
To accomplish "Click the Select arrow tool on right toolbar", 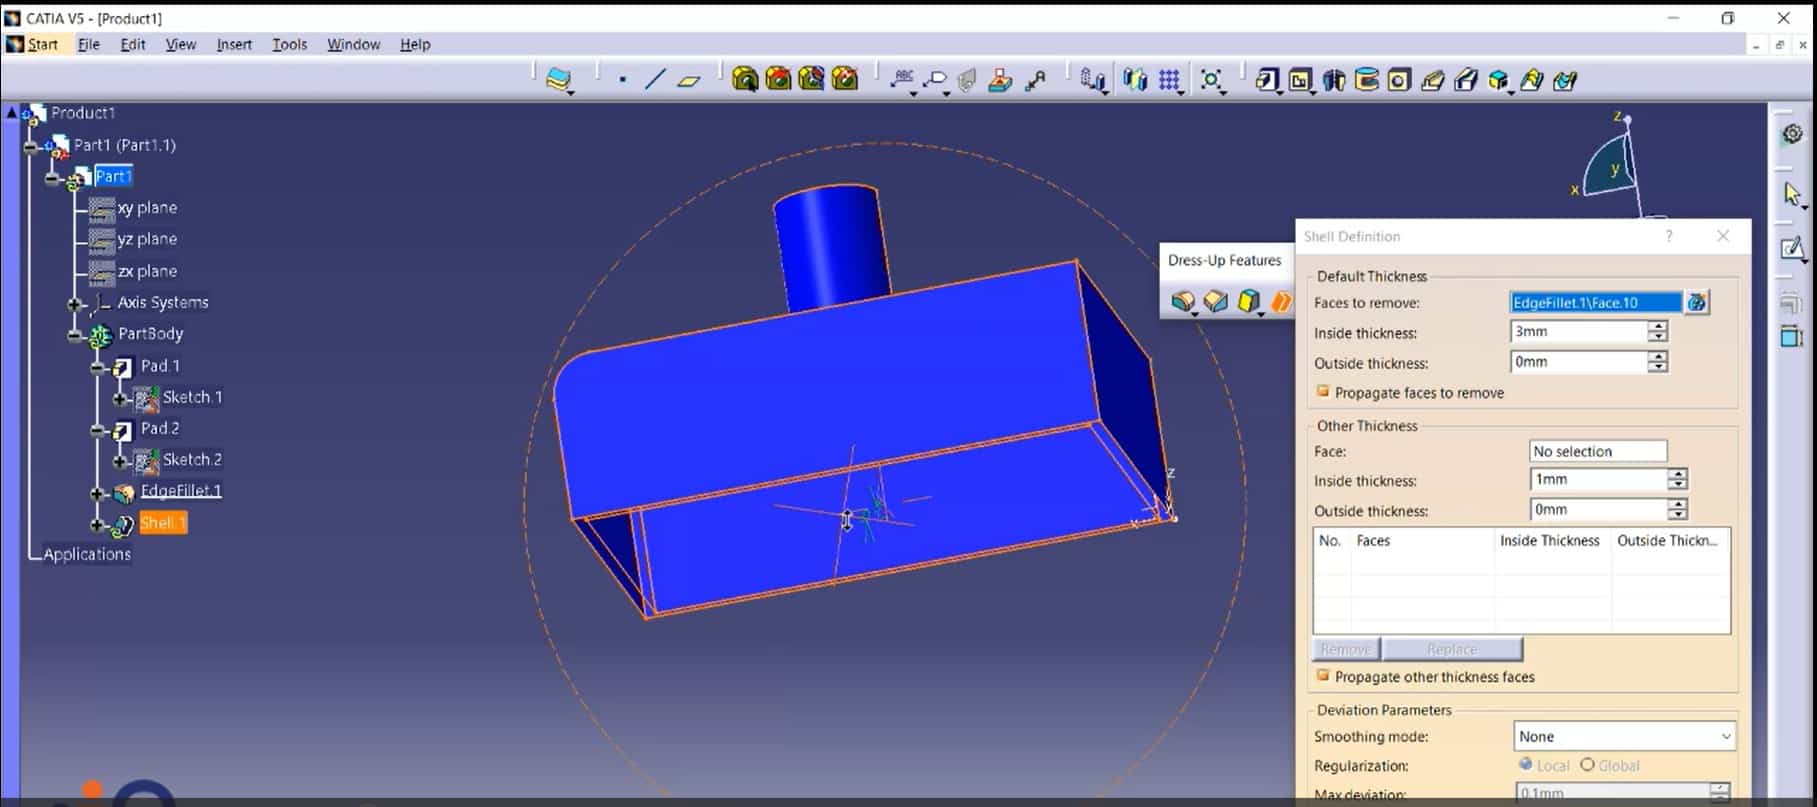I will [1792, 194].
